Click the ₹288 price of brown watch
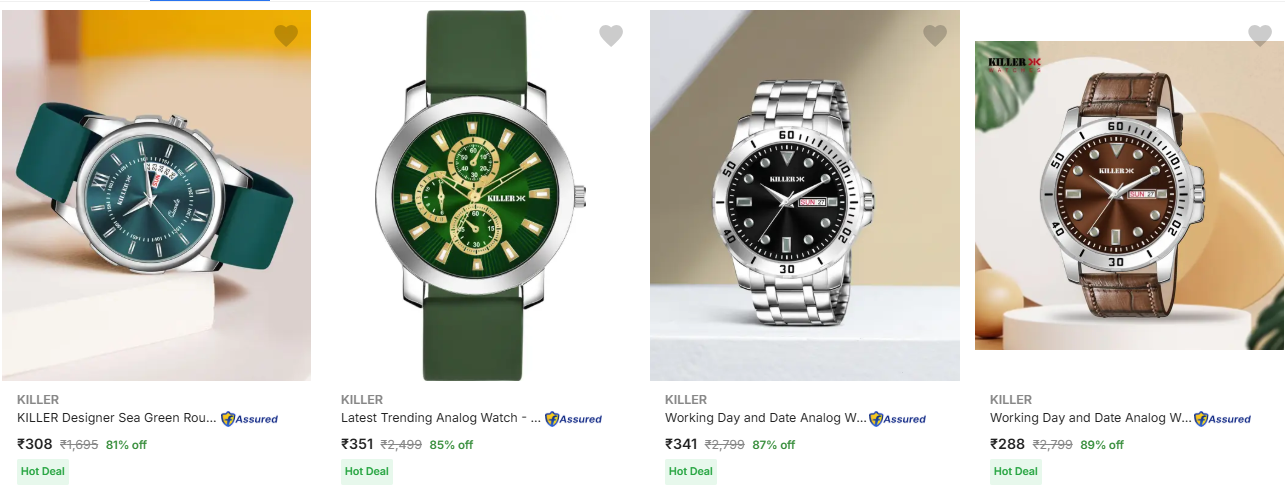The width and height of the screenshot is (1285, 486). point(1007,444)
